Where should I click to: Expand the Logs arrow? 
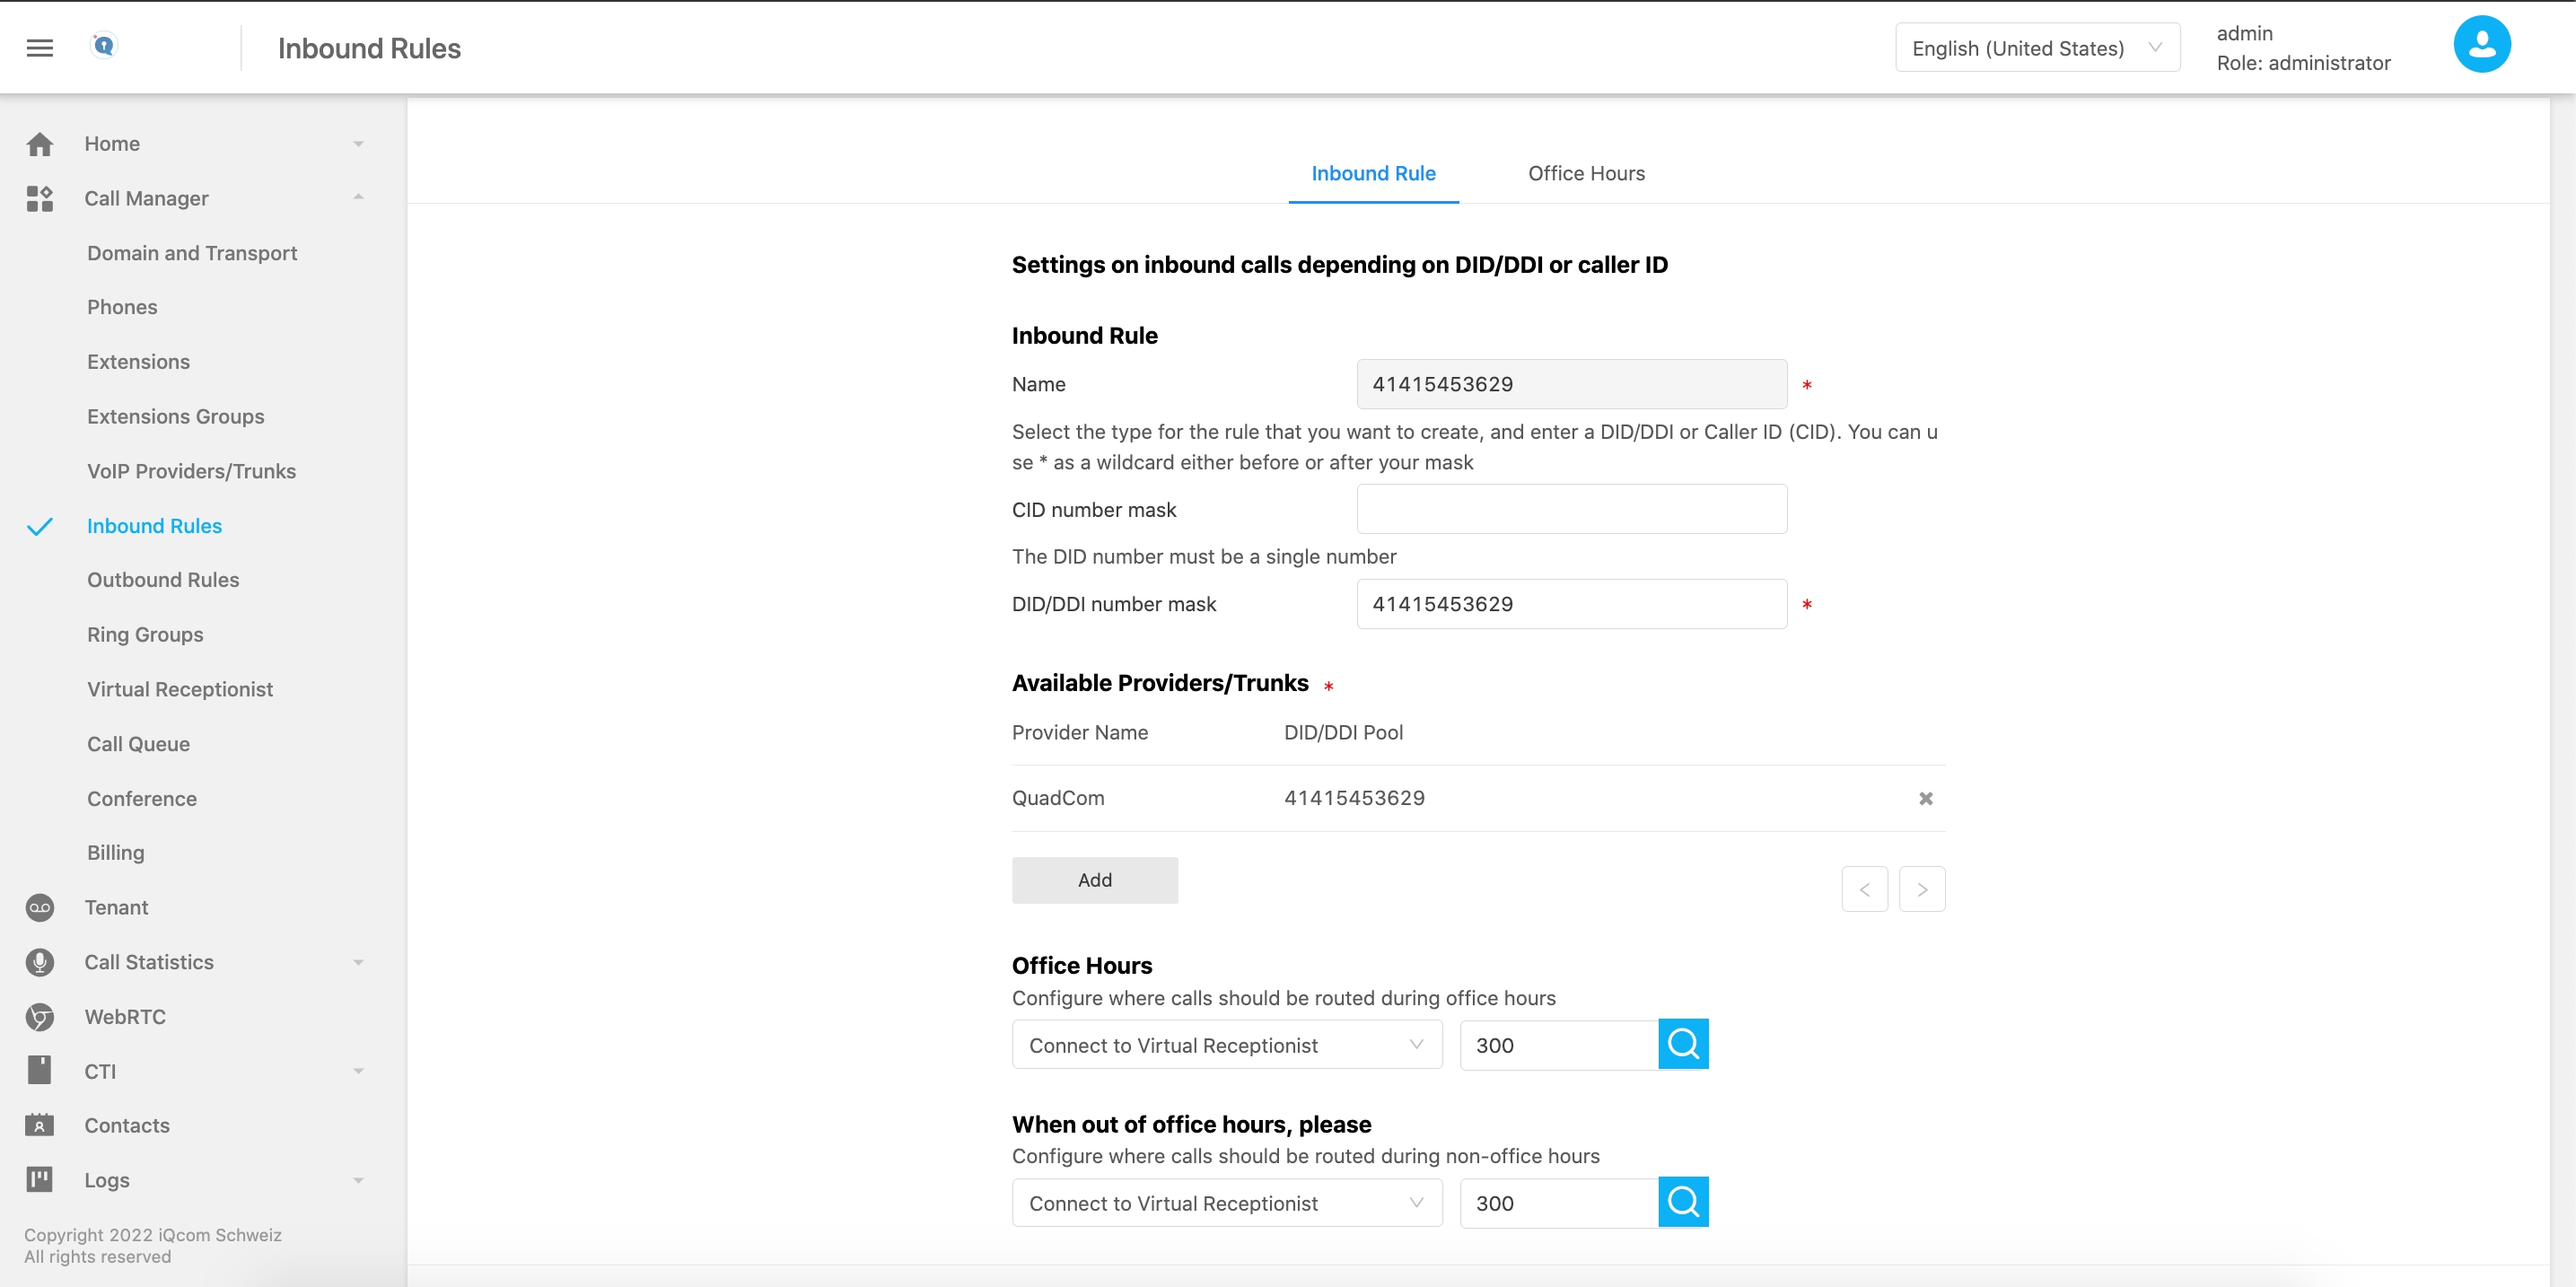pos(358,1180)
